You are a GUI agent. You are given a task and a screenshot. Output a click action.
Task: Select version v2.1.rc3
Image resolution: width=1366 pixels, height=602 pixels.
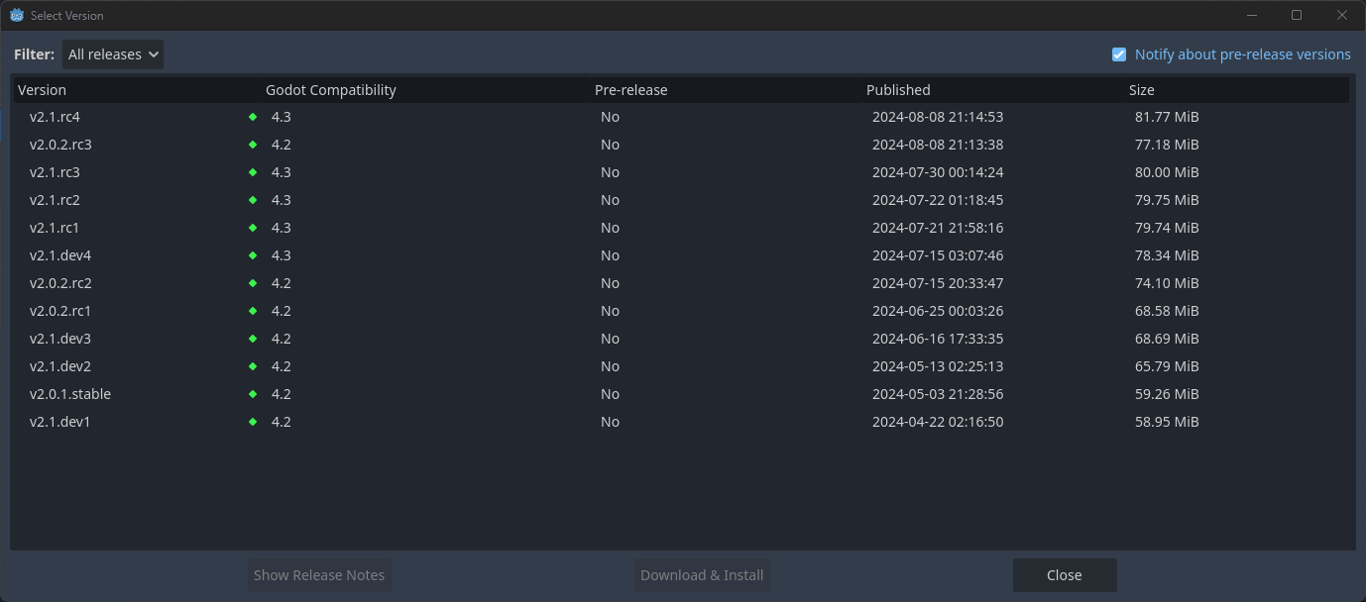pos(55,172)
